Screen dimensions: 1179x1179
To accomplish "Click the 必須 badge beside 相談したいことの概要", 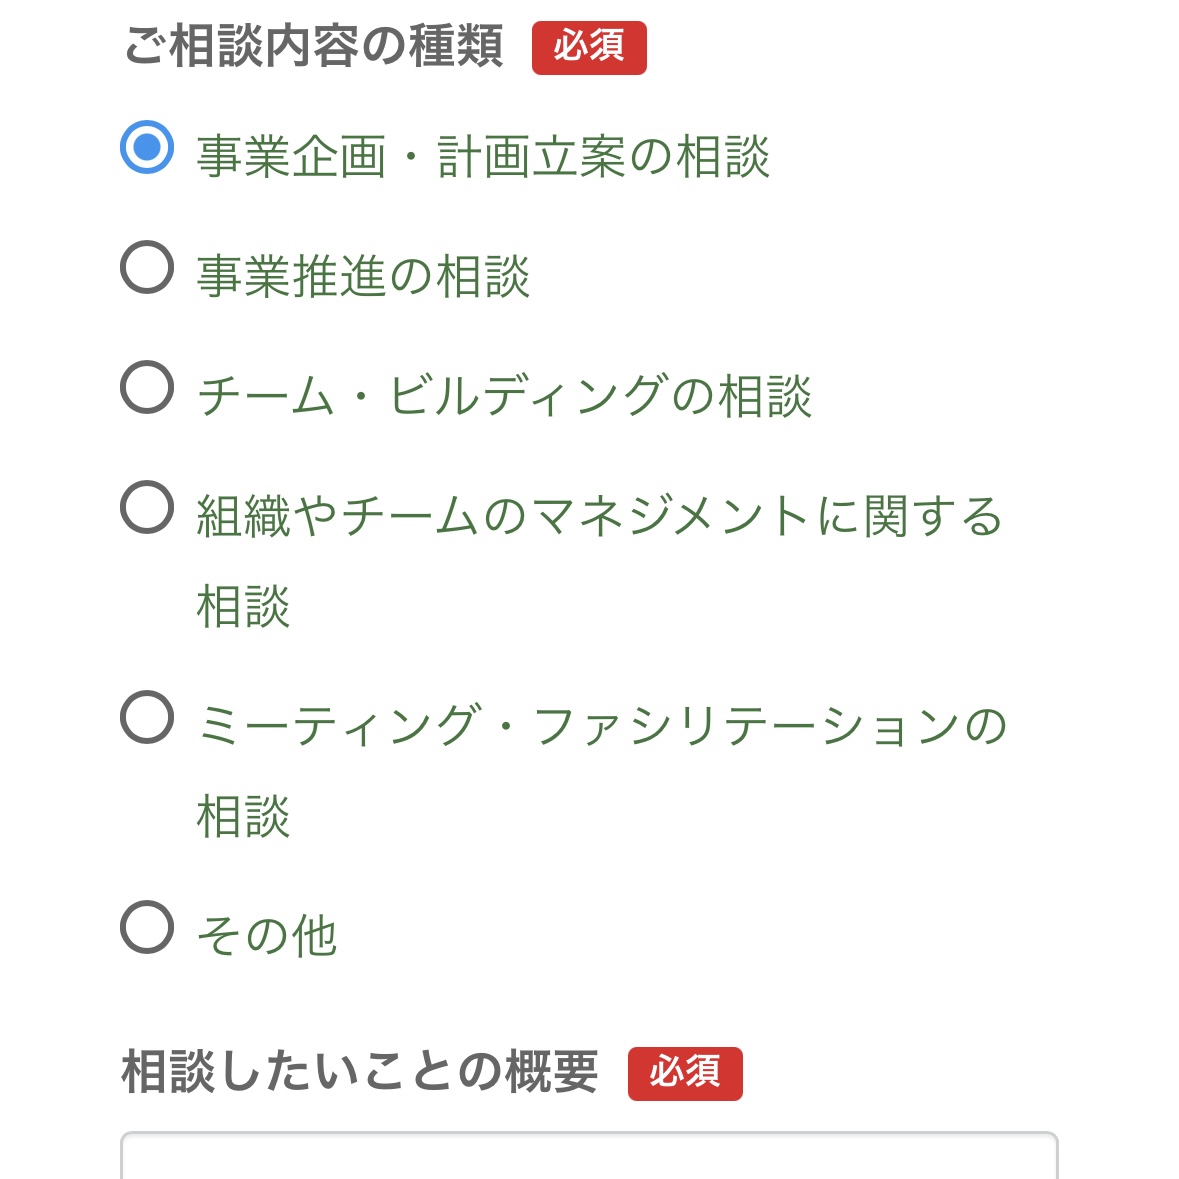I will (686, 1075).
